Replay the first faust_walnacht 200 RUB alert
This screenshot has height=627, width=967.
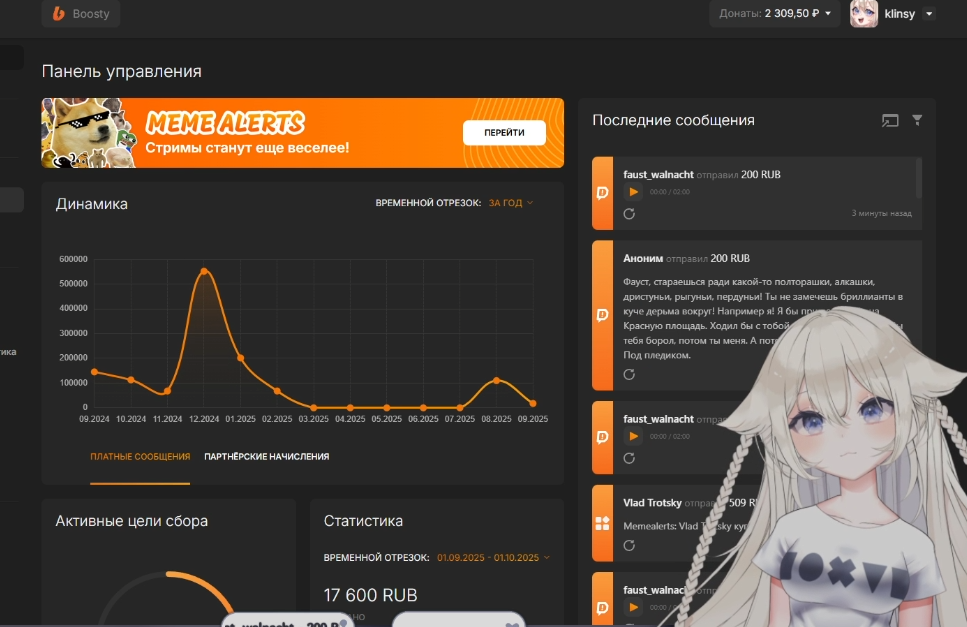[x=629, y=214]
